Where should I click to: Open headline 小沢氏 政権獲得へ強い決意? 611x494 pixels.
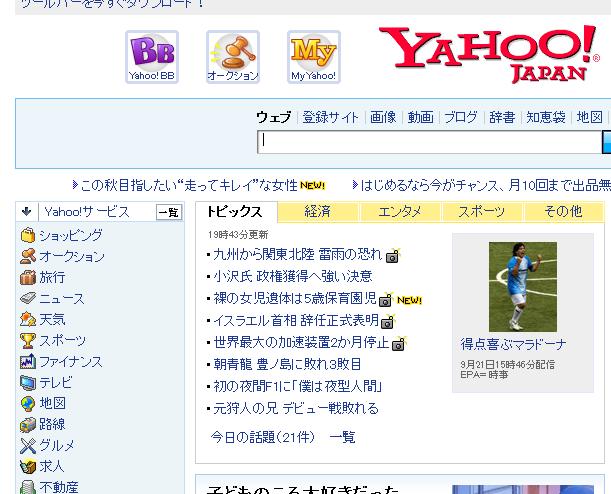pos(293,276)
